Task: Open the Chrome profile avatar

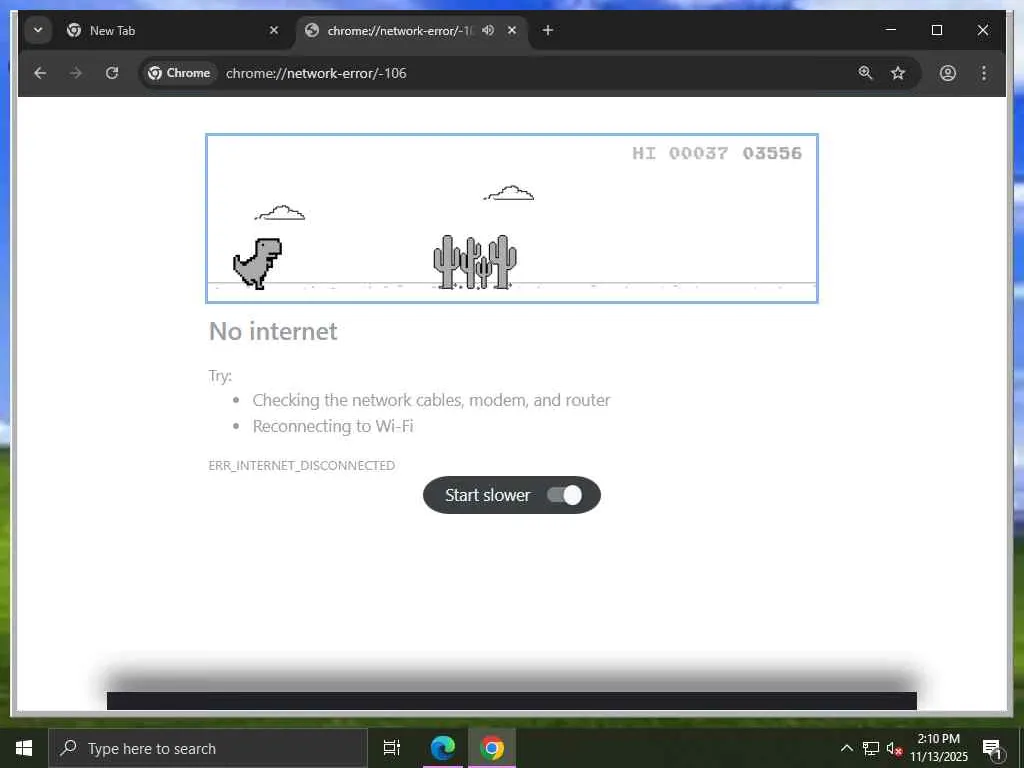Action: pos(948,73)
